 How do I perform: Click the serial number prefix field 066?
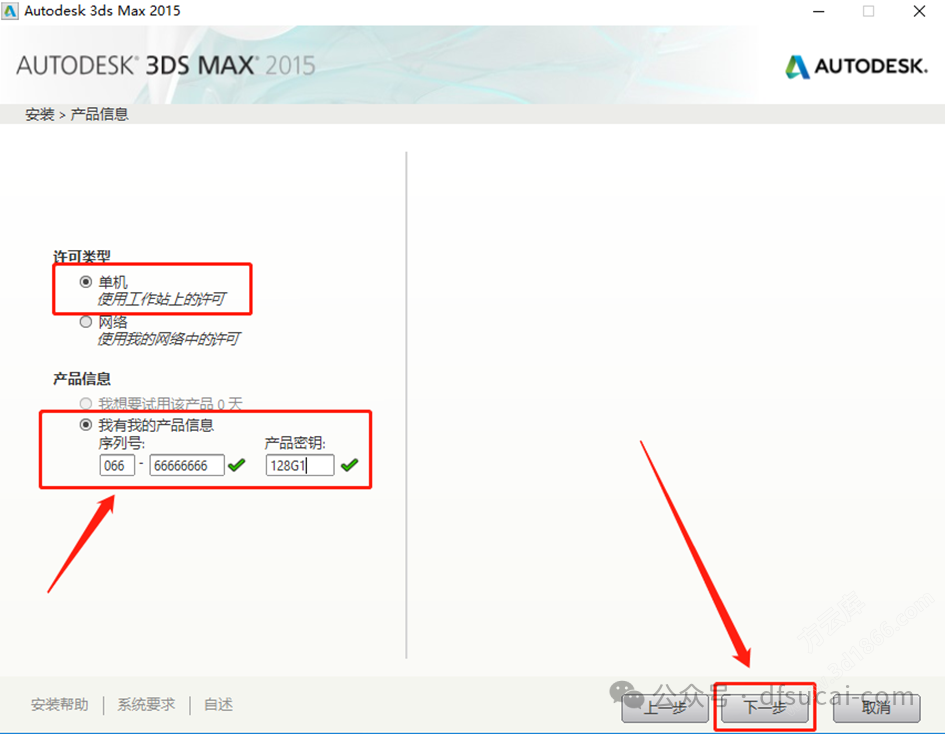(x=117, y=465)
